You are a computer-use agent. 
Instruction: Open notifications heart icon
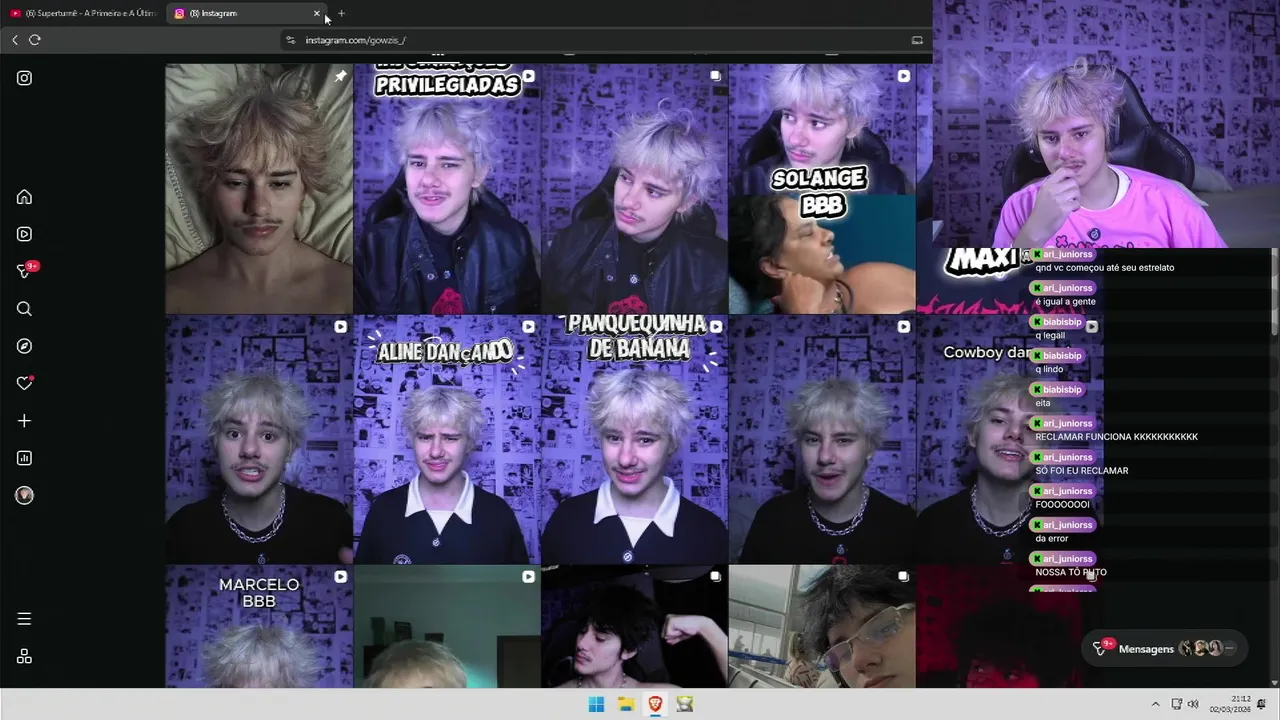[x=25, y=383]
